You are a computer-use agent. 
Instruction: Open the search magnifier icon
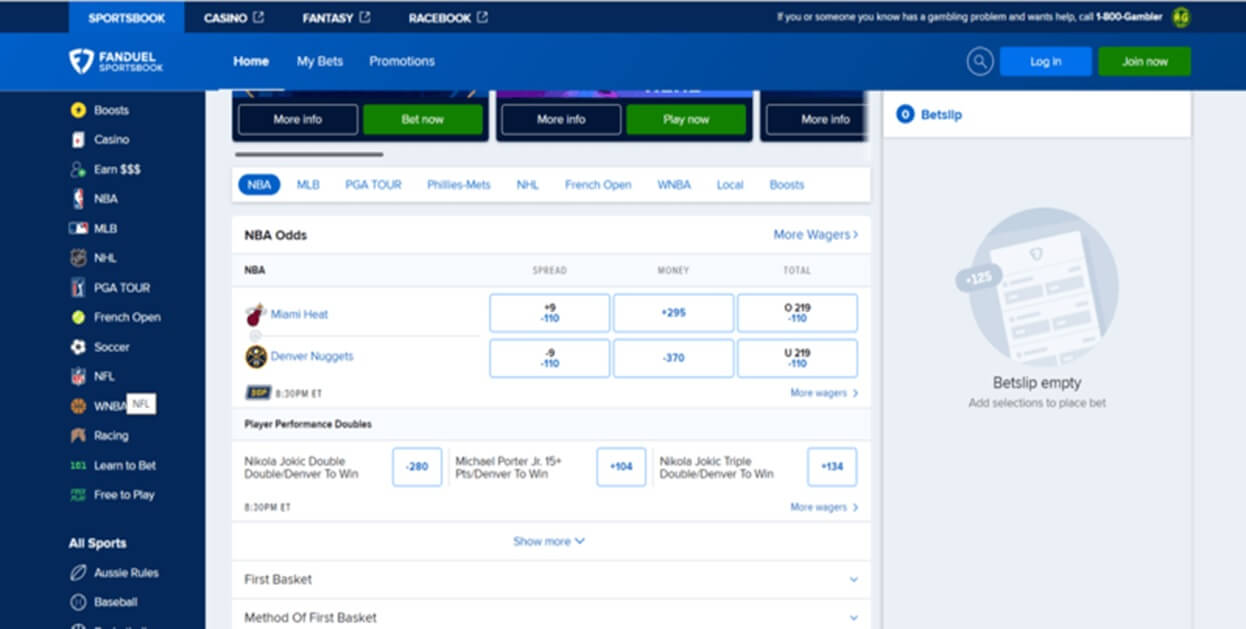pos(979,61)
